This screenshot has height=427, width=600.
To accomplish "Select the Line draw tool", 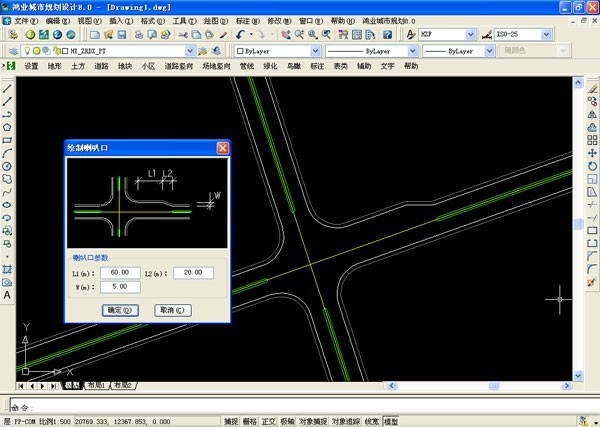I will click(7, 88).
